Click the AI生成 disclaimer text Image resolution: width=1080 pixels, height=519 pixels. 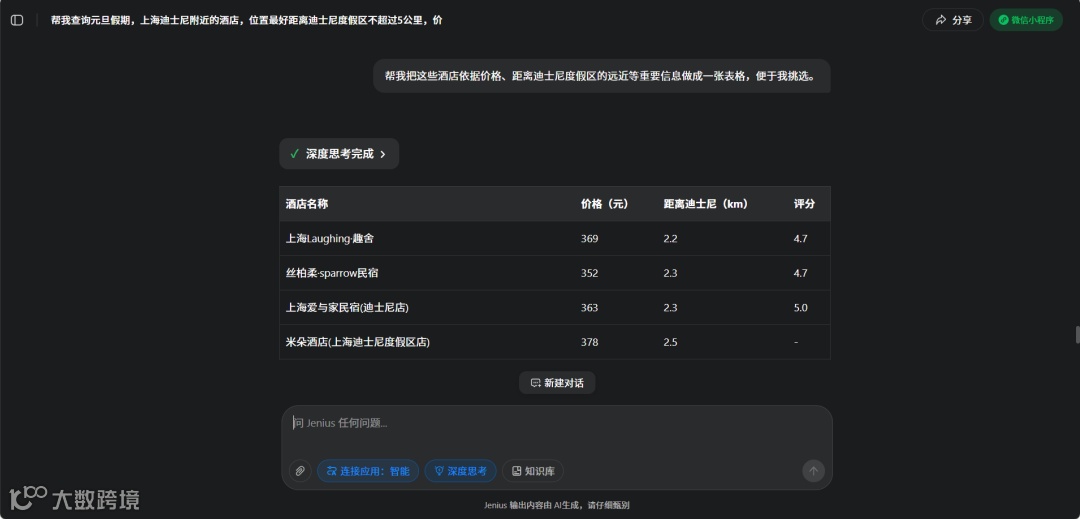tap(557, 505)
